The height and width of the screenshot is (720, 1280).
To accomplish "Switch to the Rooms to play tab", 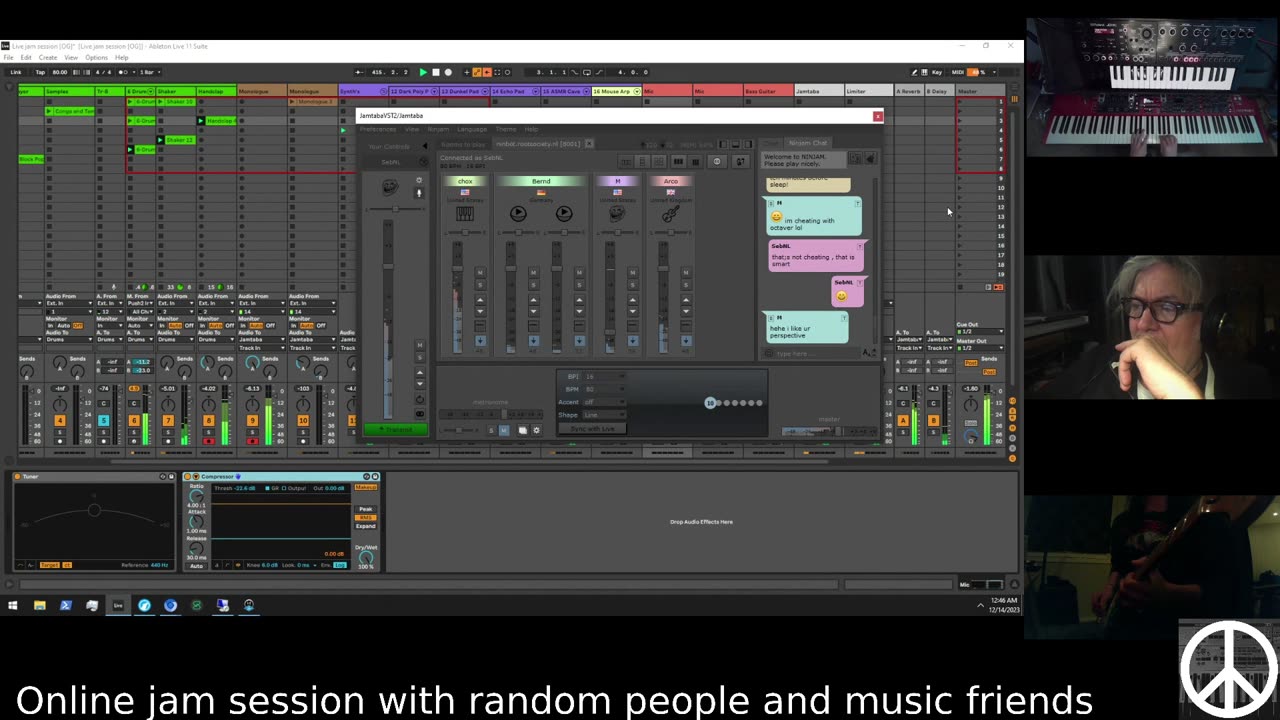I will pyautogui.click(x=463, y=144).
